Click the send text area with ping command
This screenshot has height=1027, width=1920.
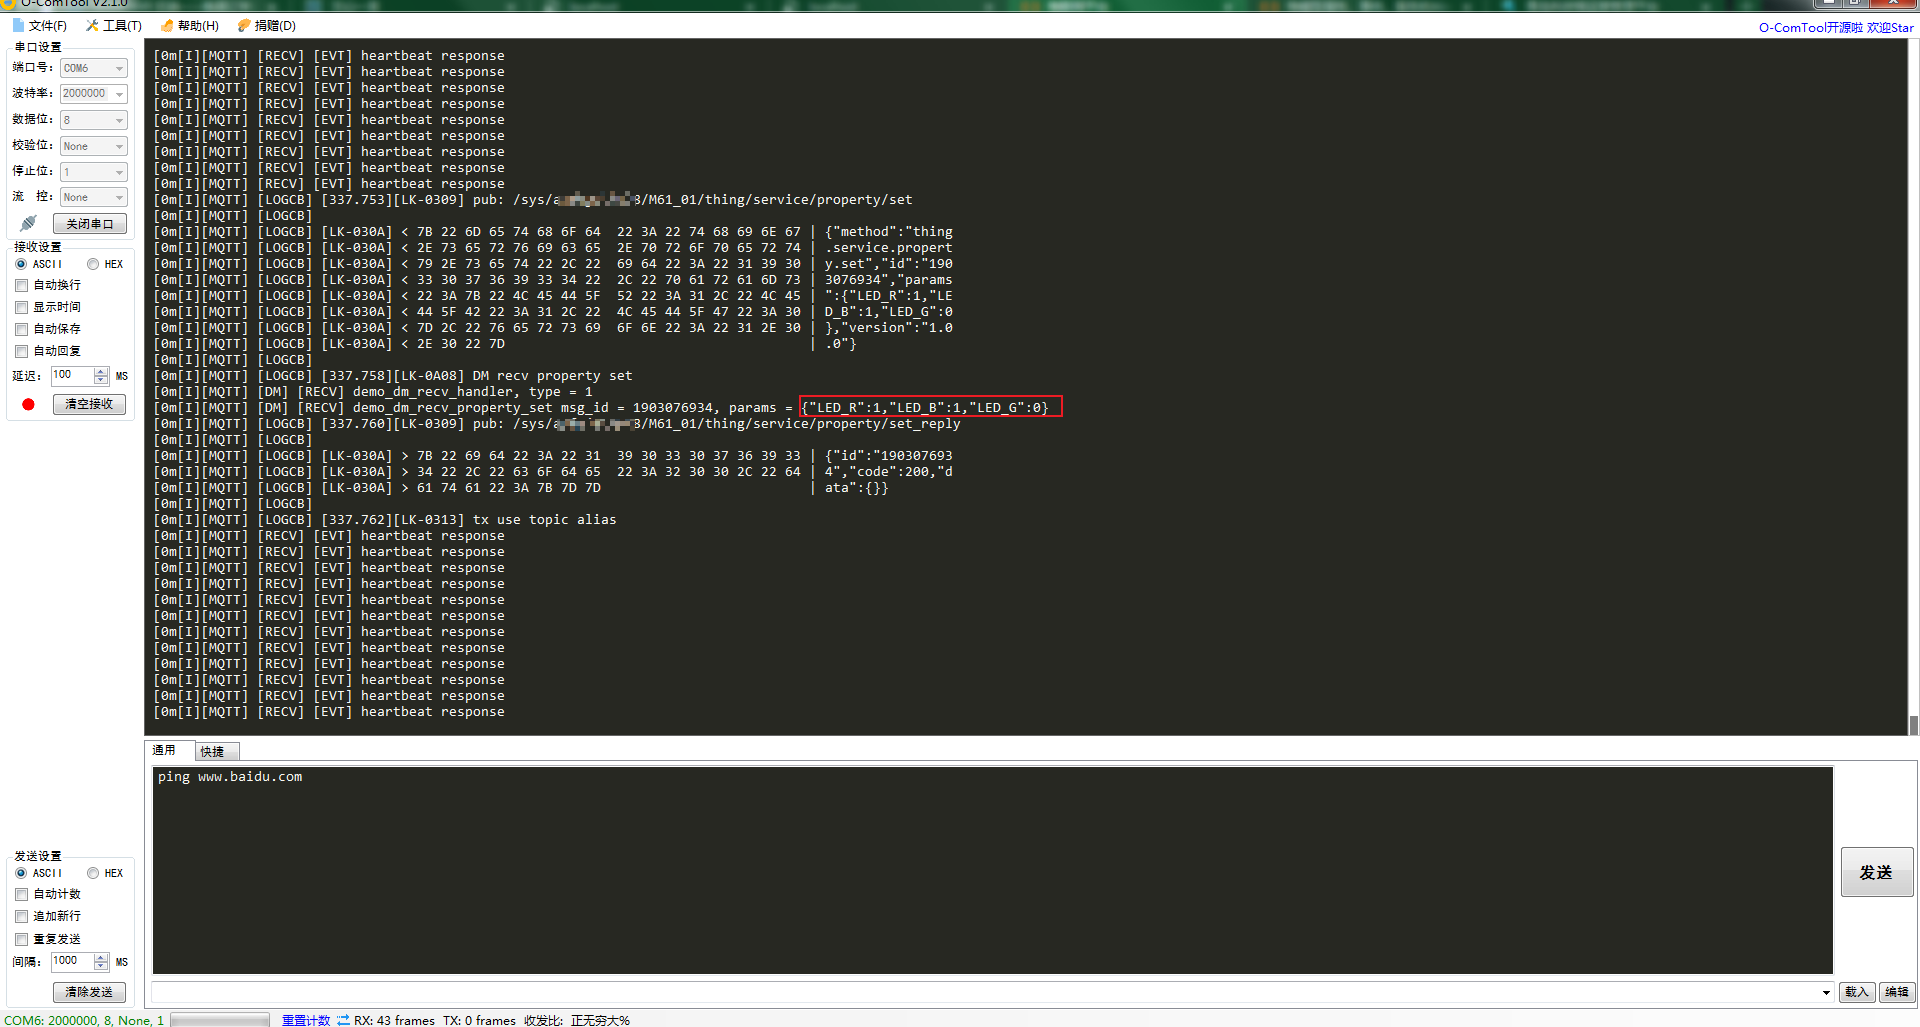pyautogui.click(x=992, y=870)
